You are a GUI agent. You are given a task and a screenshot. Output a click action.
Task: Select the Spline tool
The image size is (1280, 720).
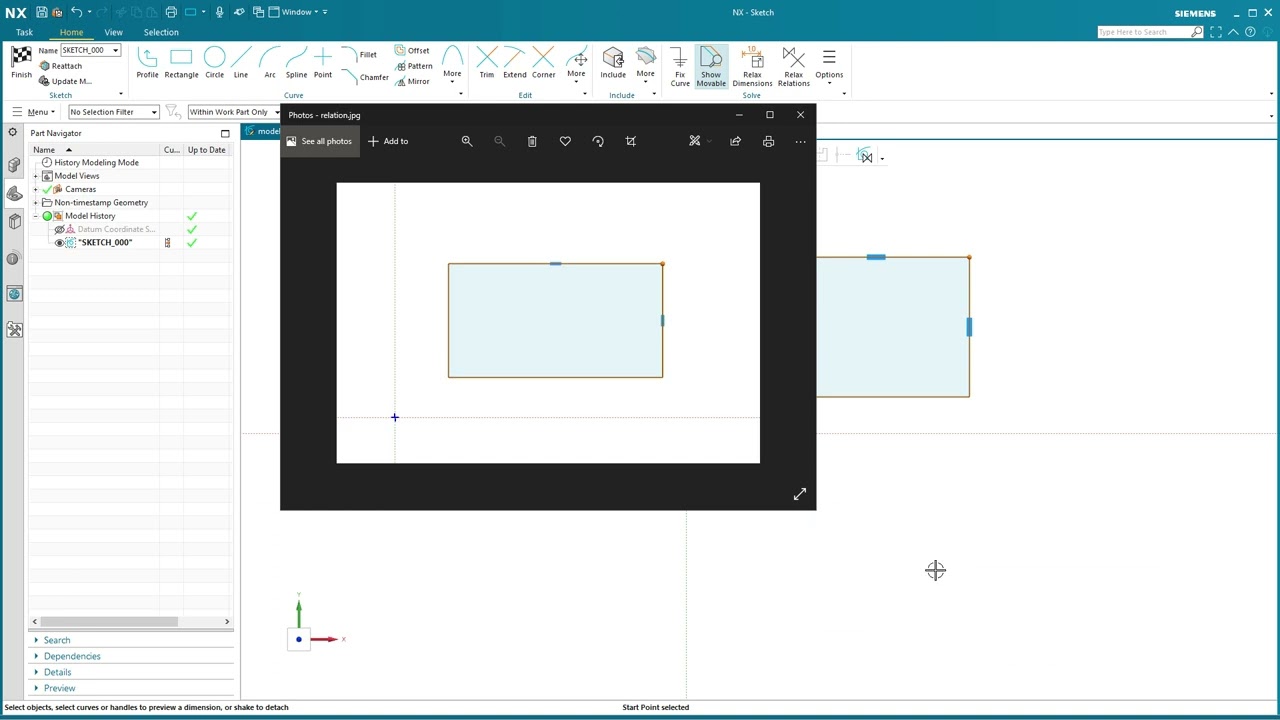pos(296,63)
